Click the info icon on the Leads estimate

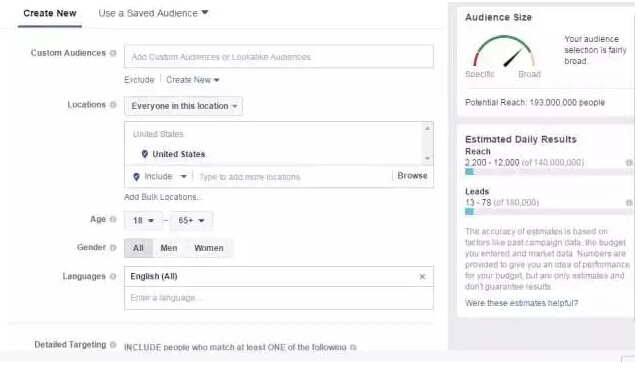click(629, 203)
